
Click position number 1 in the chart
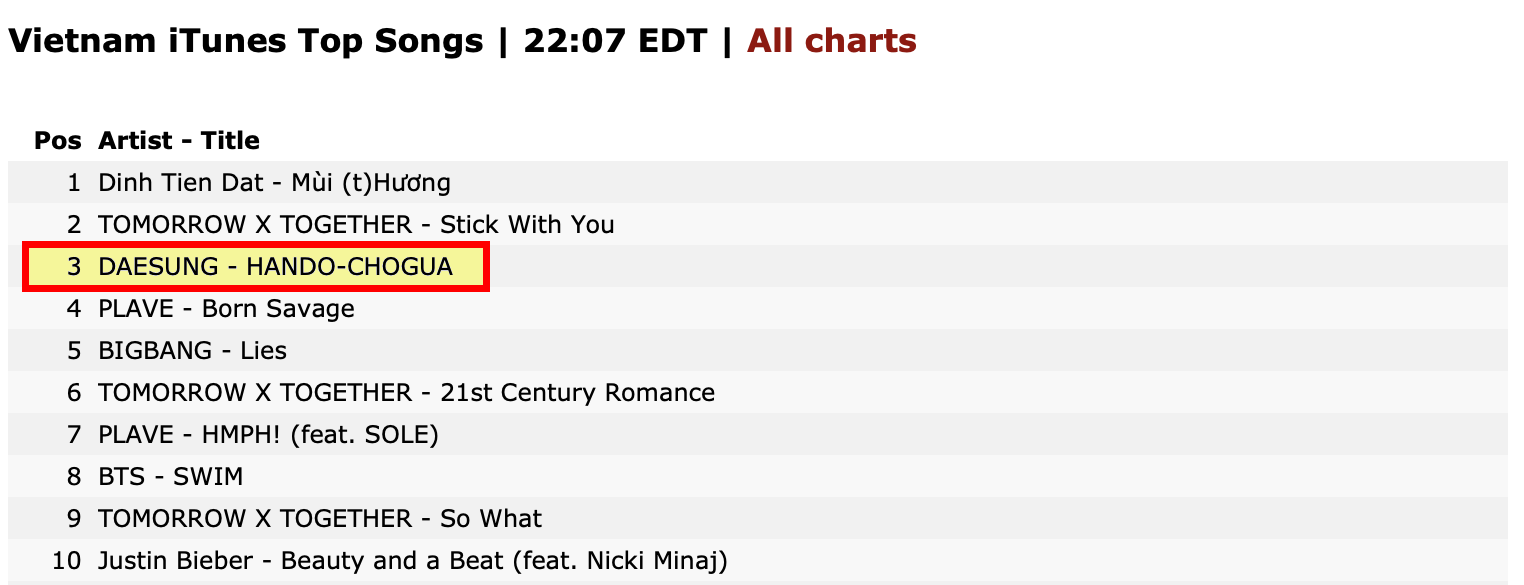point(73,183)
